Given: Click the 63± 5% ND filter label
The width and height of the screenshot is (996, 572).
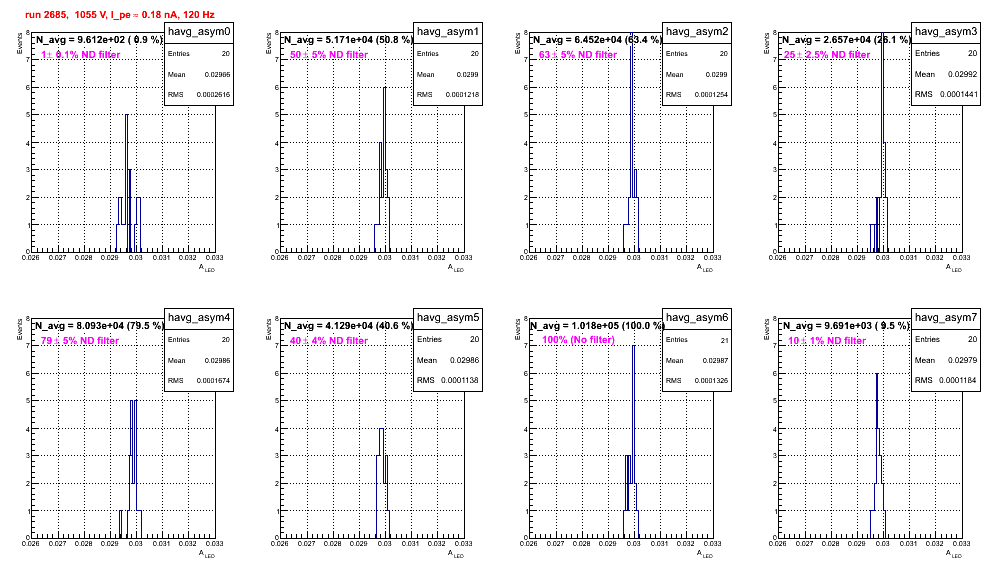Looking at the screenshot, I should [x=578, y=55].
